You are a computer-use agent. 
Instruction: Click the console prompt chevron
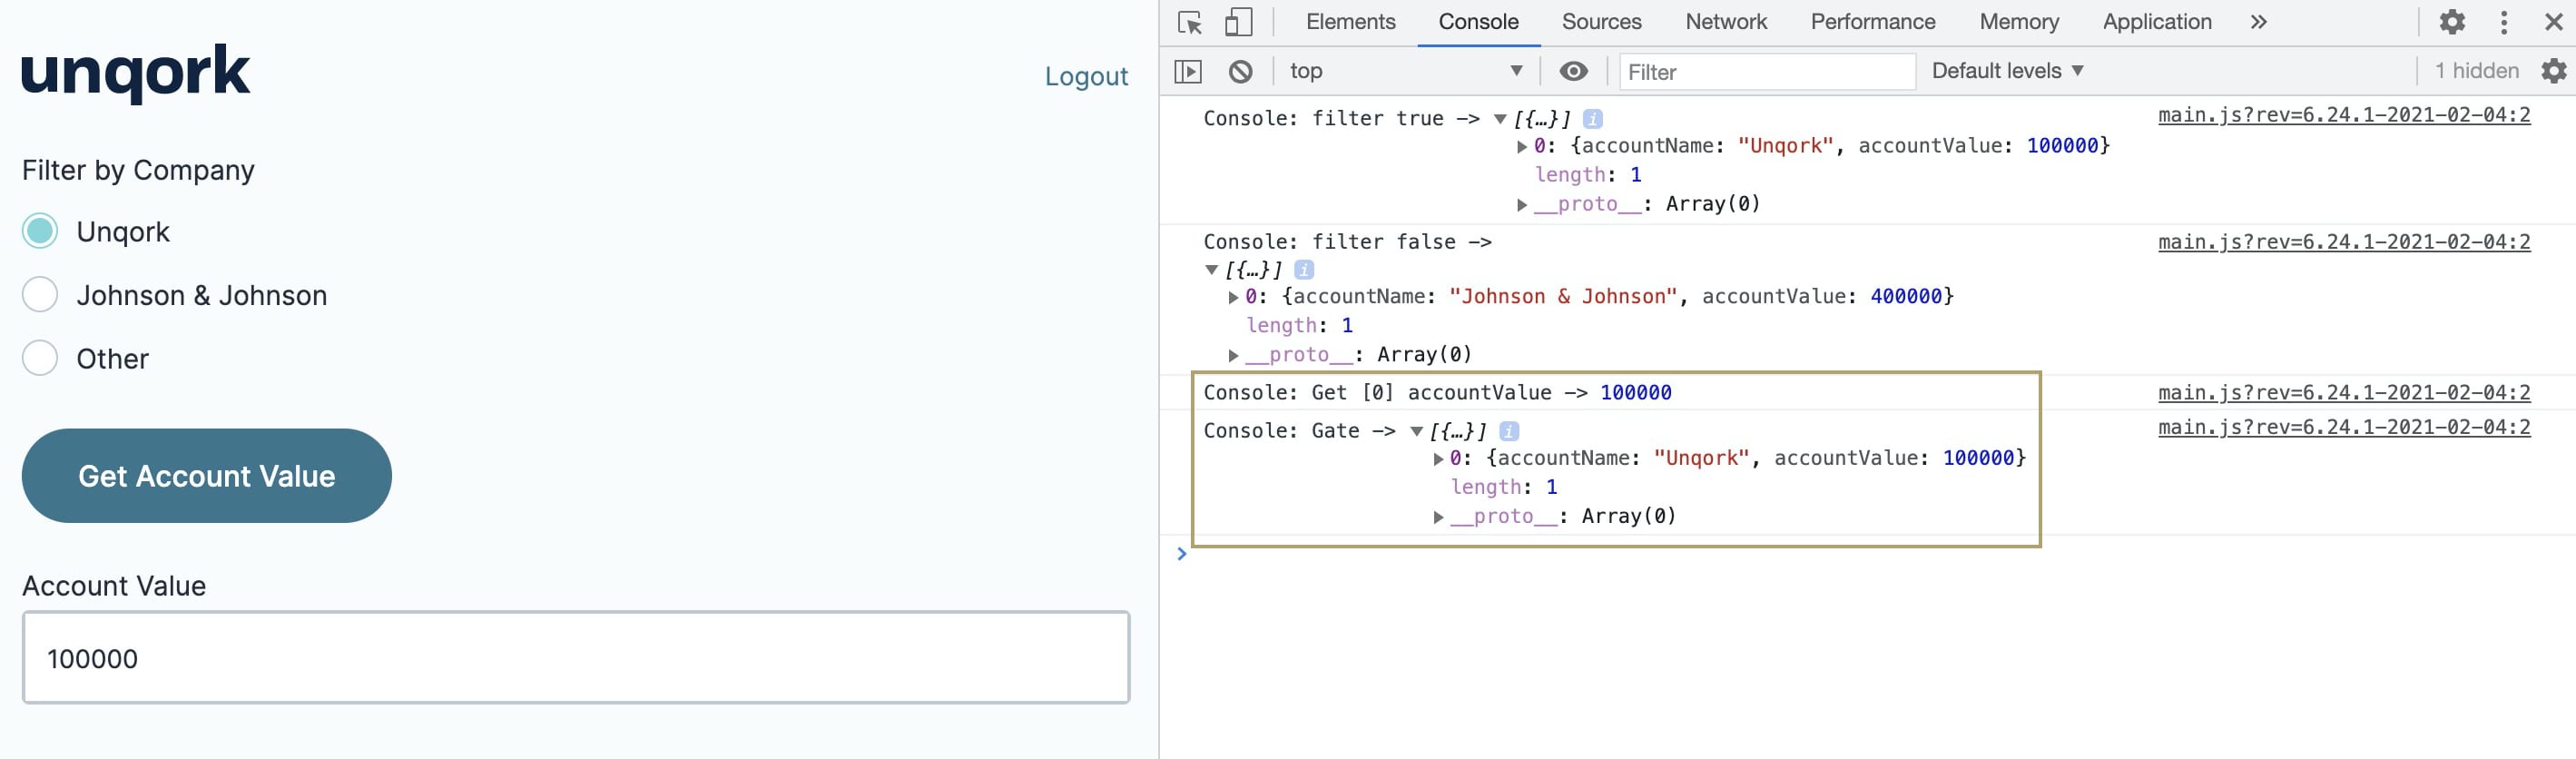tap(1181, 554)
